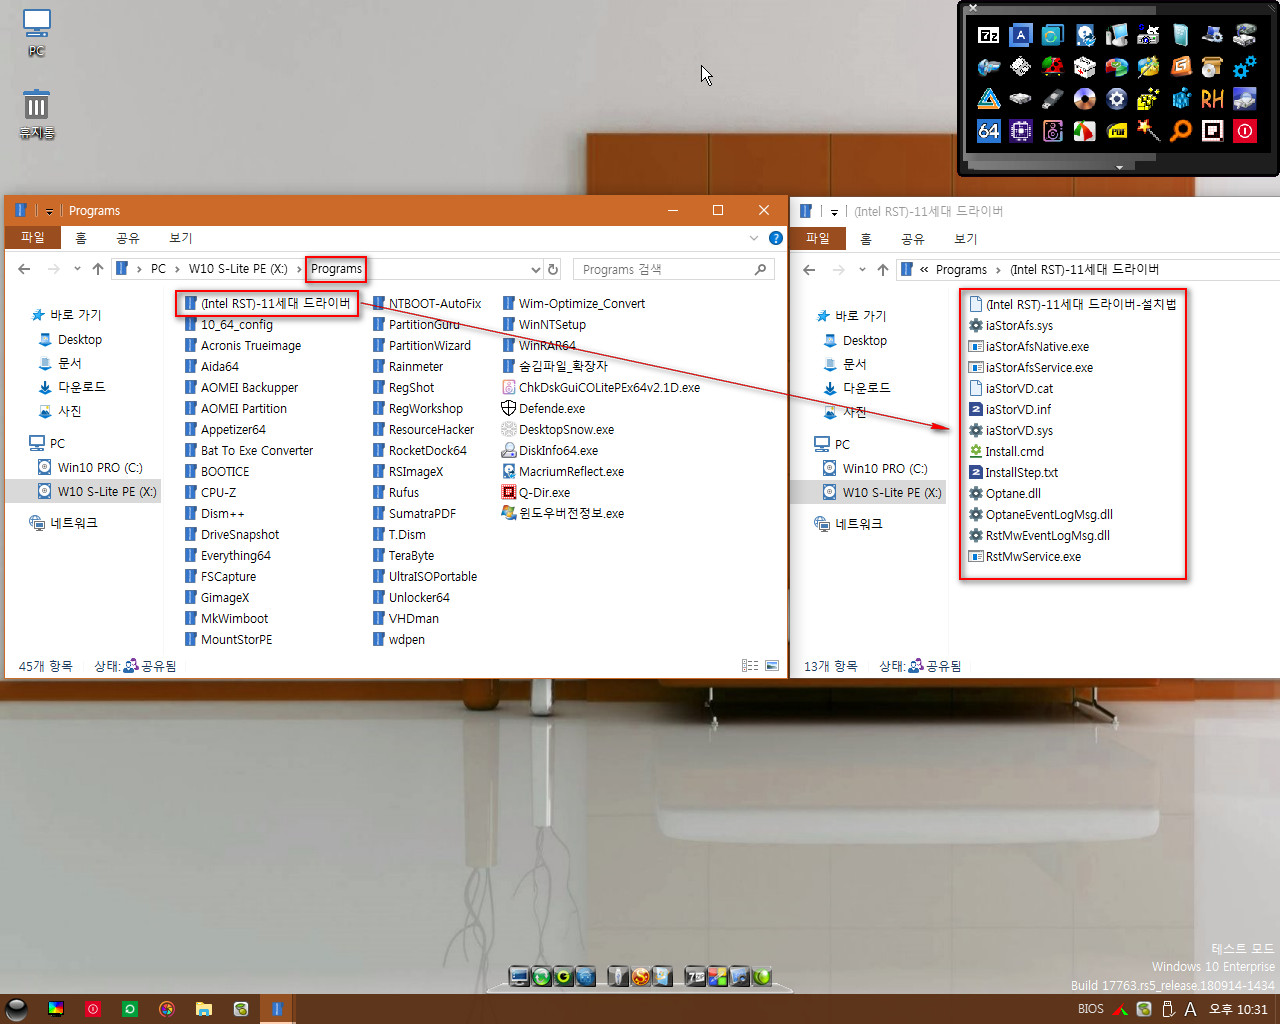This screenshot has width=1280, height=1024.
Task: Open 보기 tab in Intel RST window
Action: (x=966, y=239)
